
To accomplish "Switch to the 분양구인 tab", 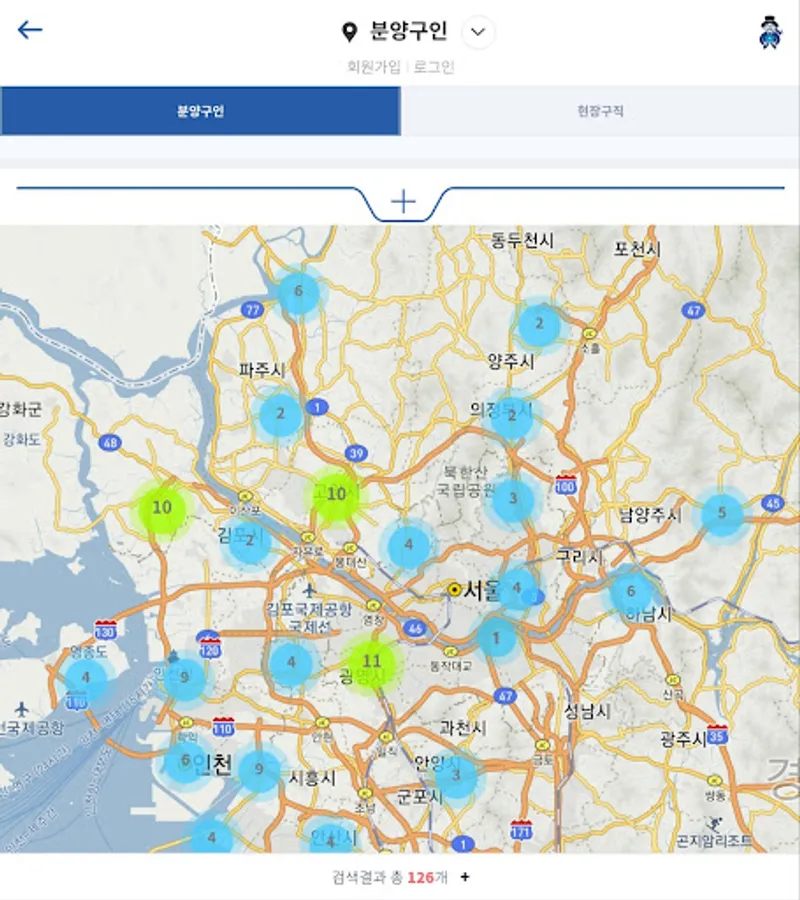I will 200,111.
